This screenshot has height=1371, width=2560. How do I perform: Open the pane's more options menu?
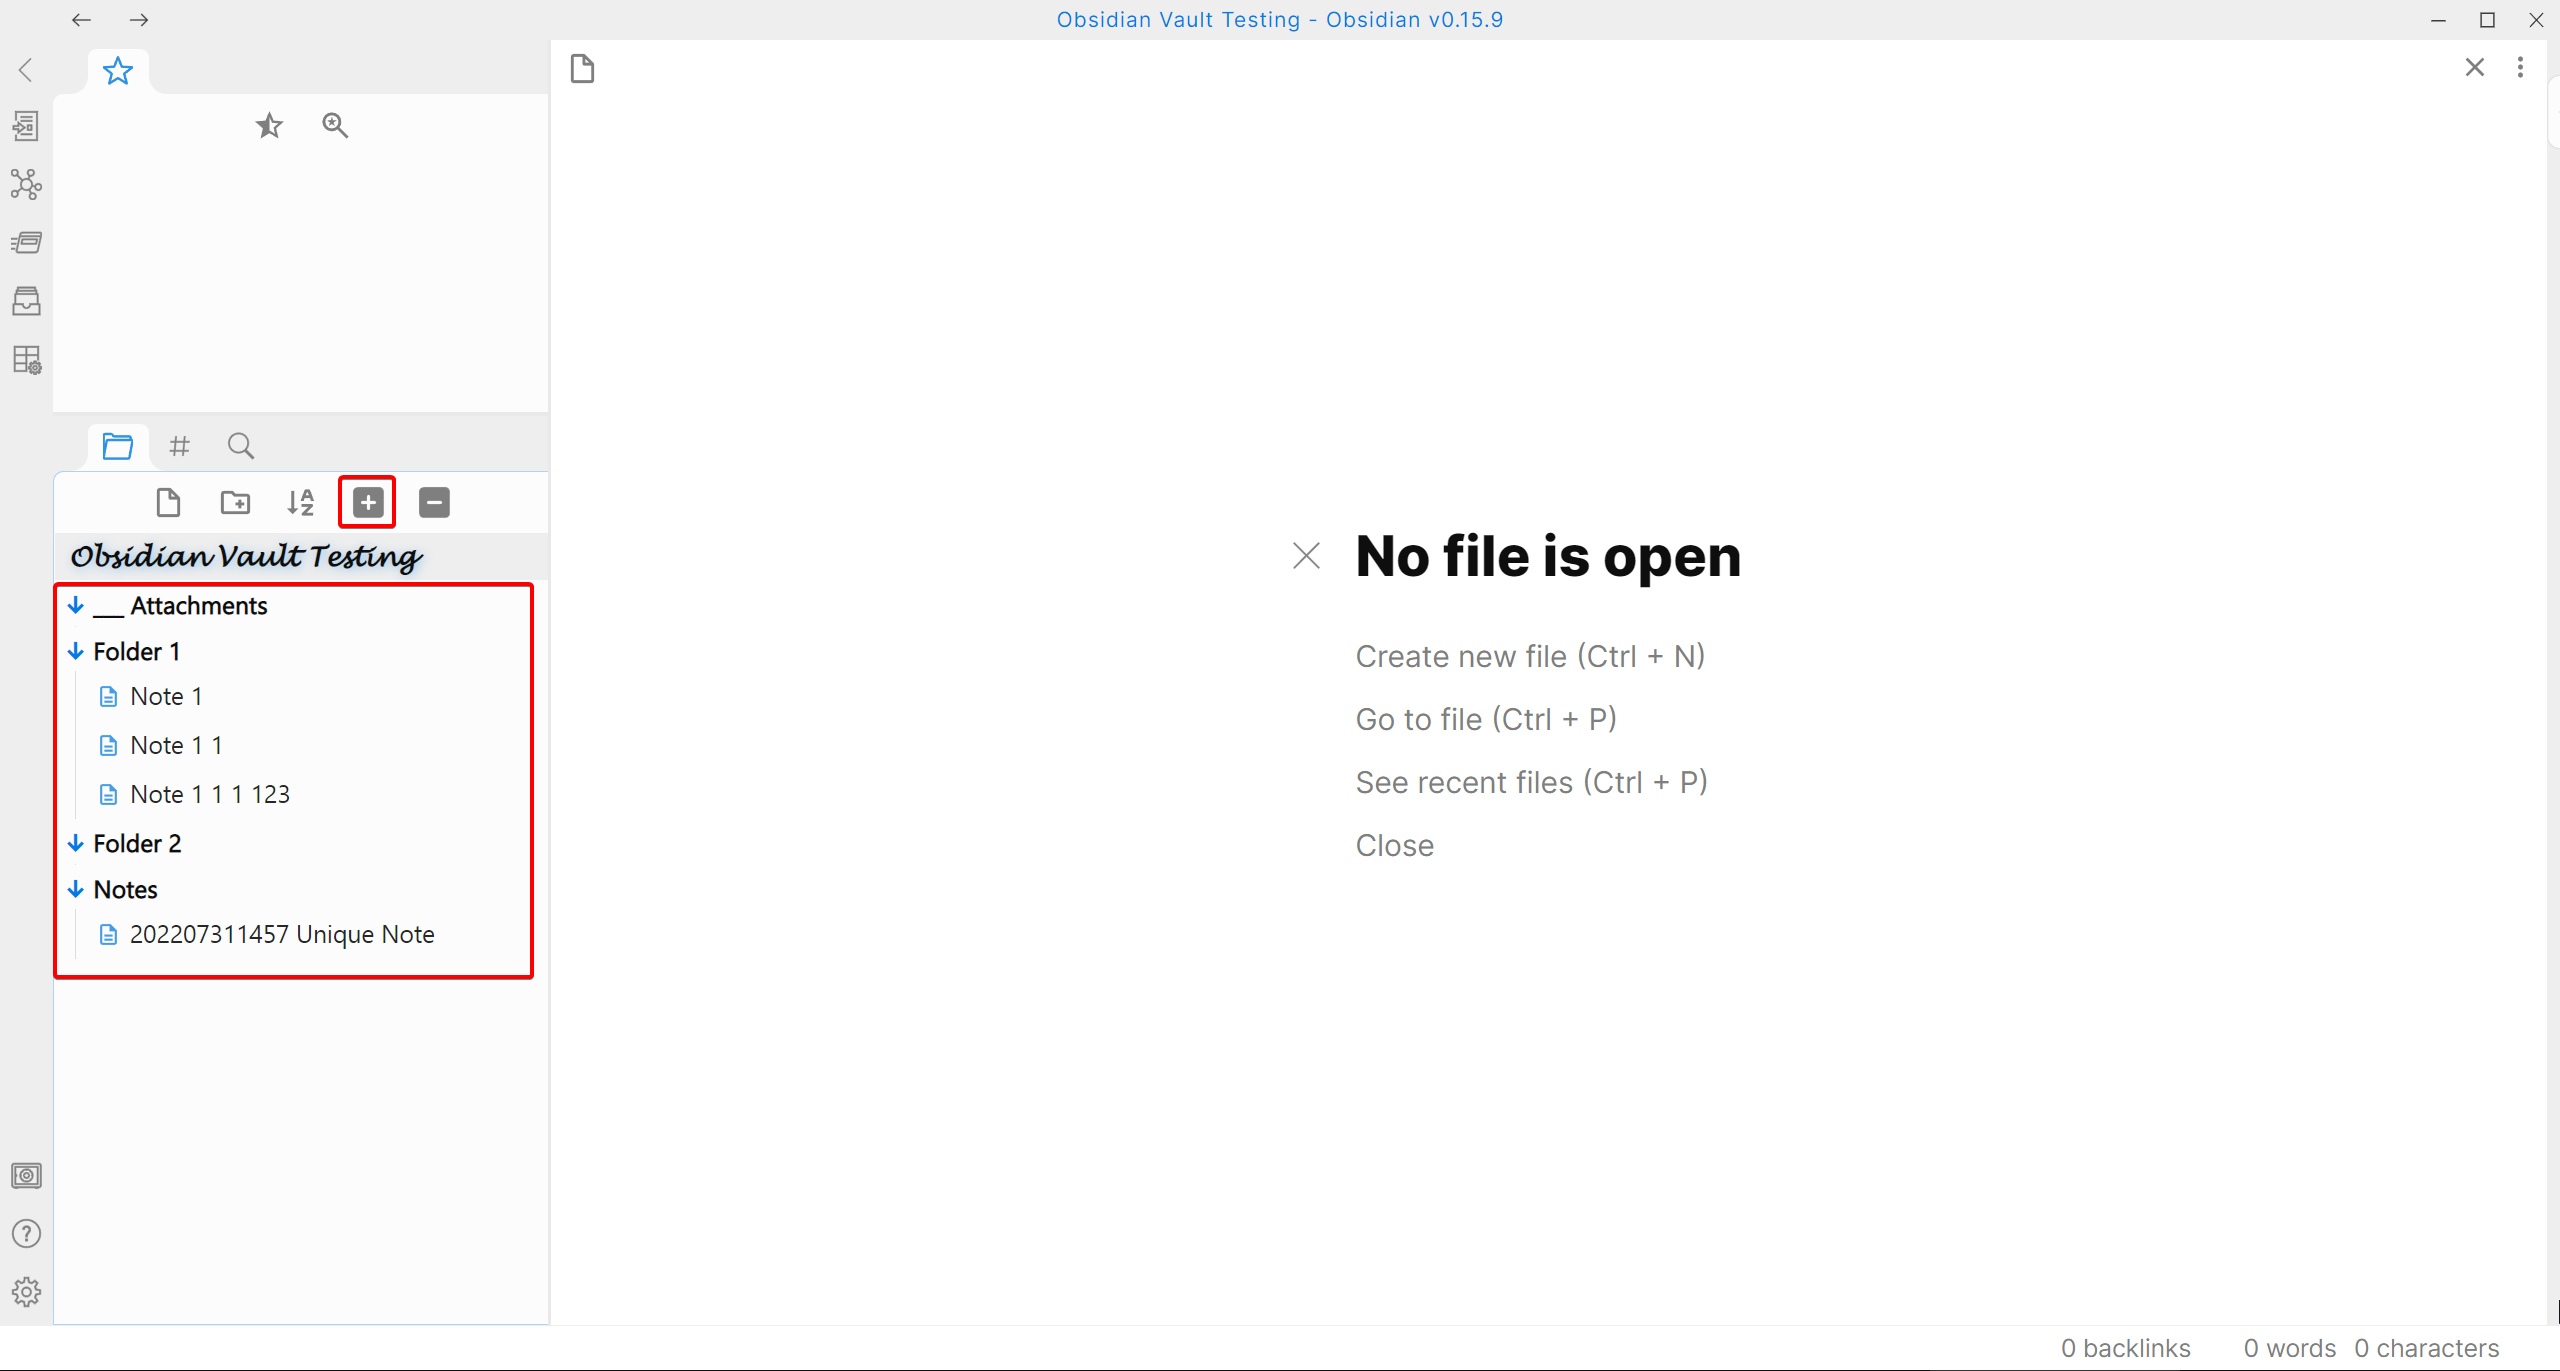coord(2519,67)
